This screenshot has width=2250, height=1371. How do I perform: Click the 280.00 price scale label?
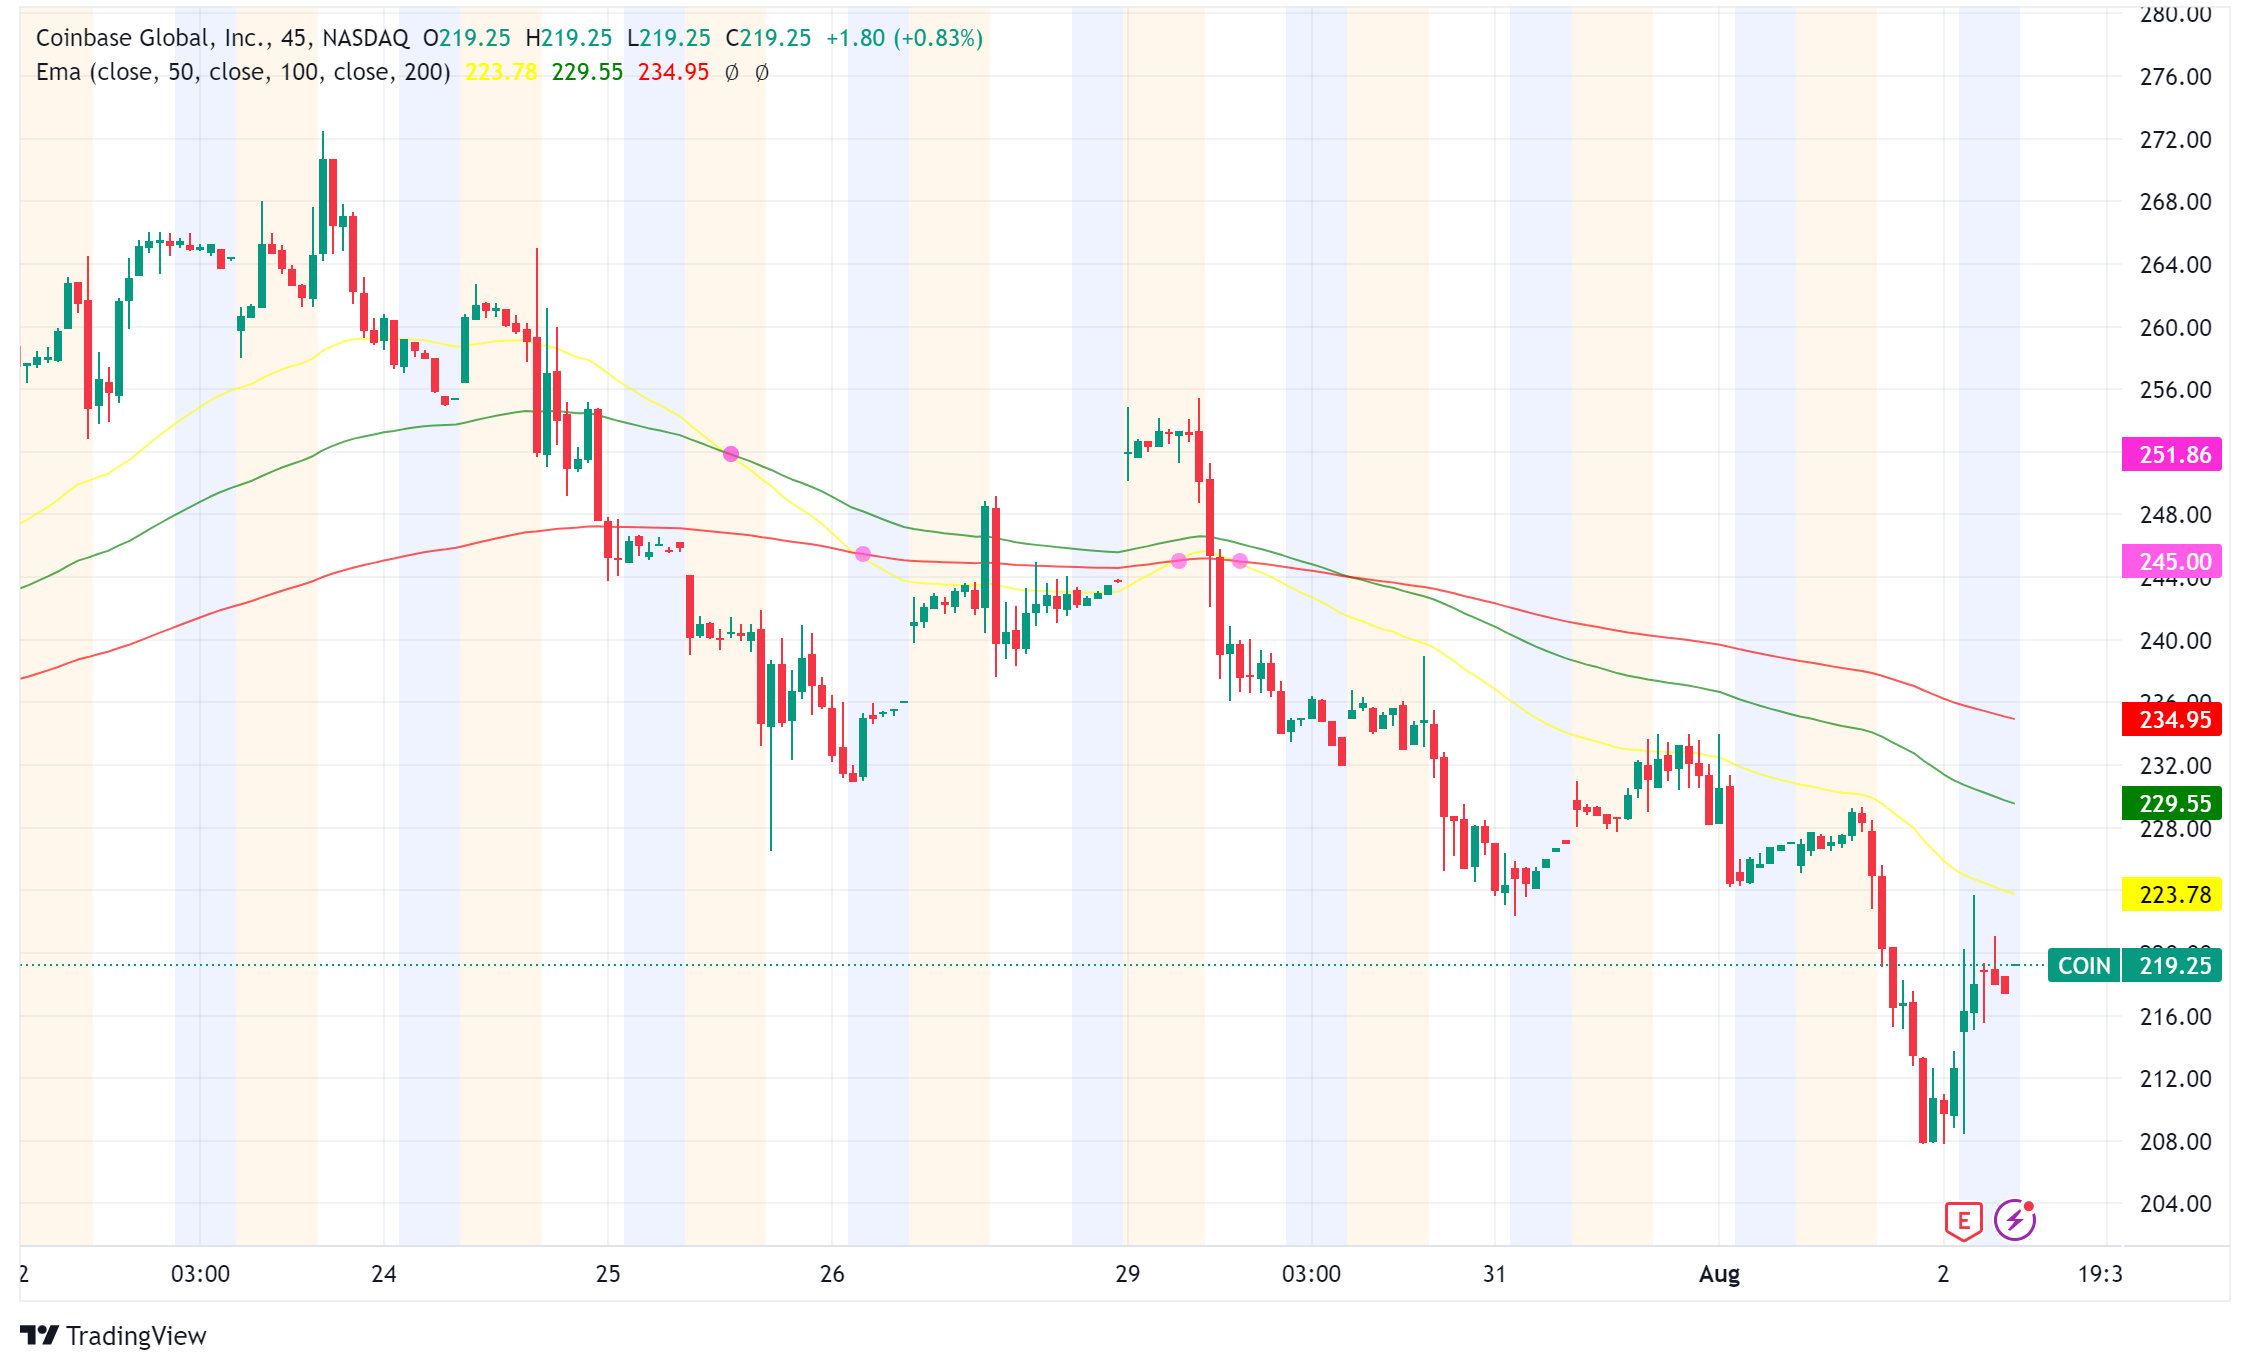[2175, 14]
